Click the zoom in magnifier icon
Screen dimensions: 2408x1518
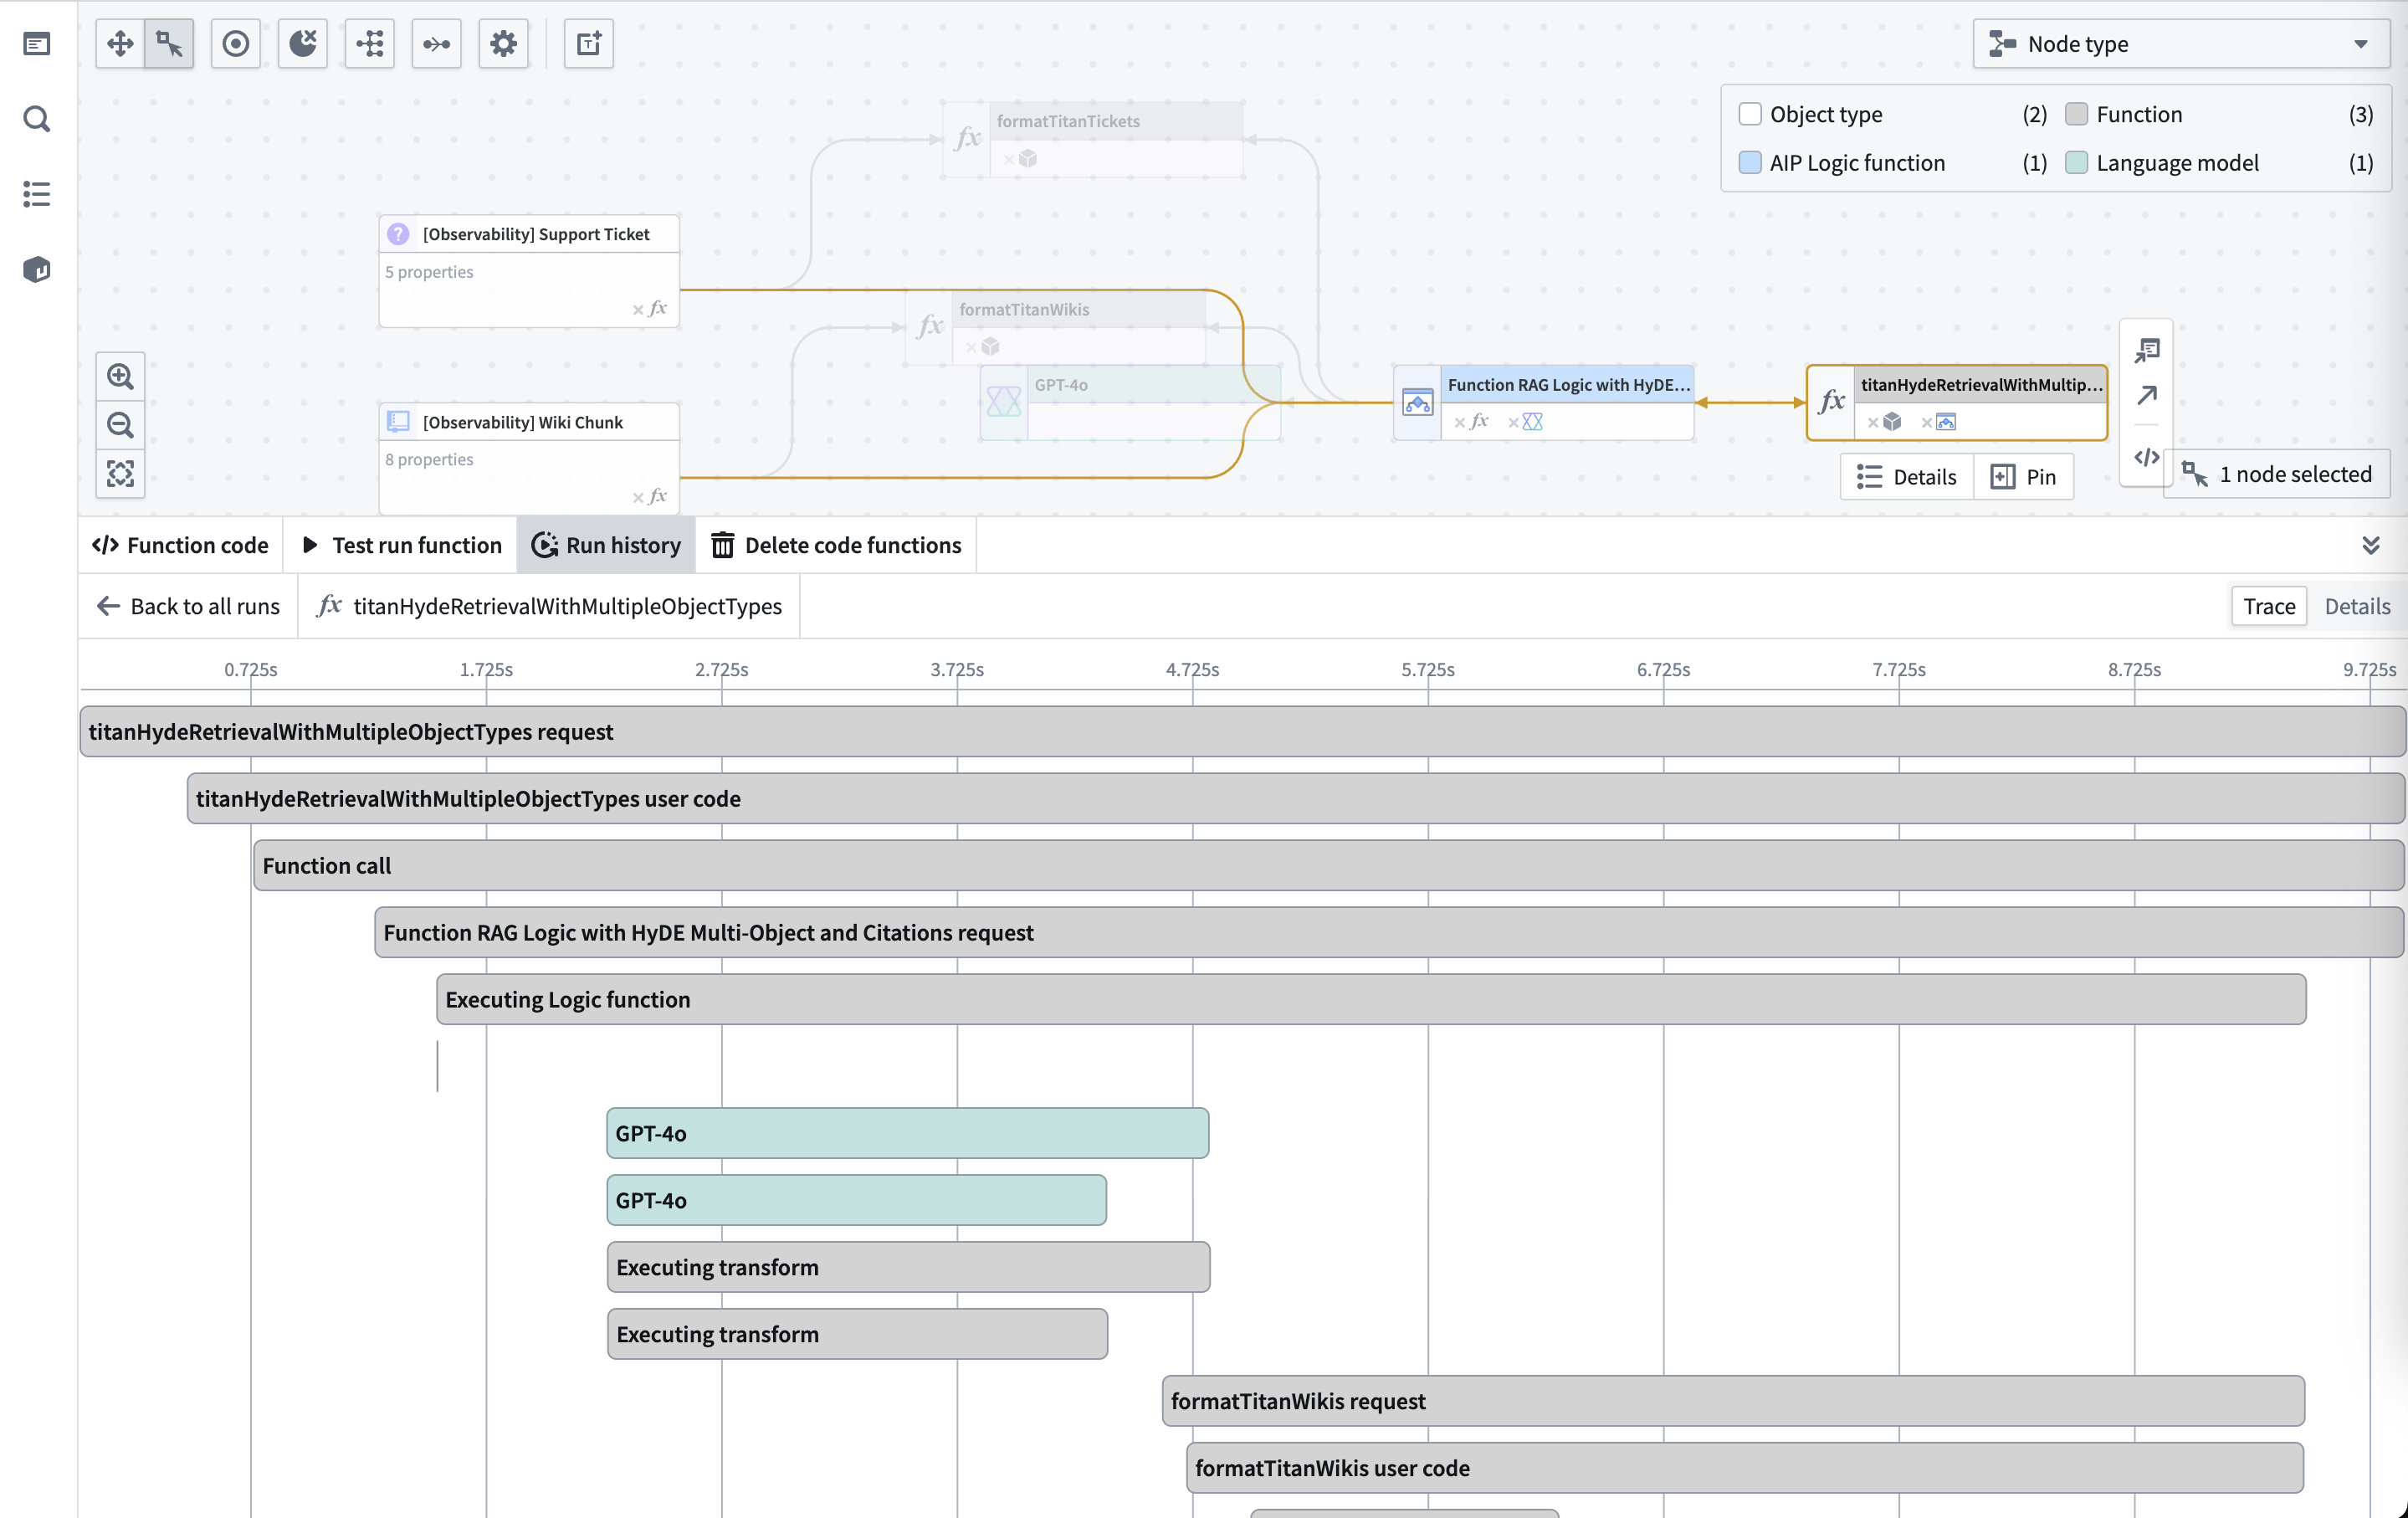click(x=120, y=376)
